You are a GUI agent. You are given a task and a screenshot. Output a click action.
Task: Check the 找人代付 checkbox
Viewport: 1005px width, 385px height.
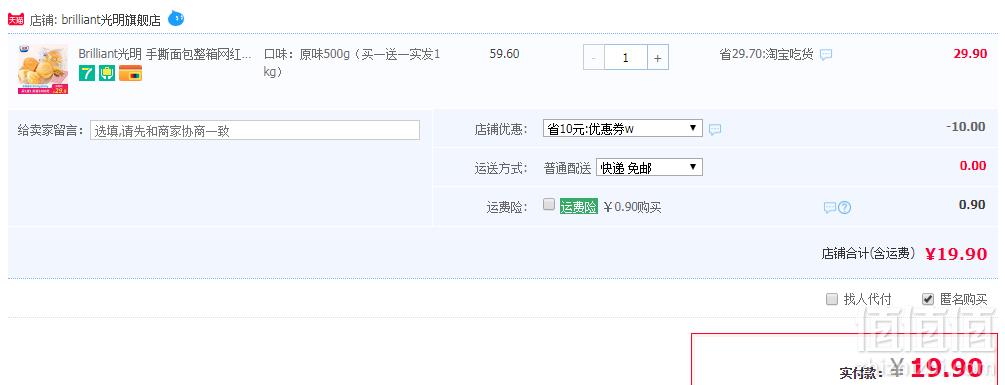click(832, 299)
